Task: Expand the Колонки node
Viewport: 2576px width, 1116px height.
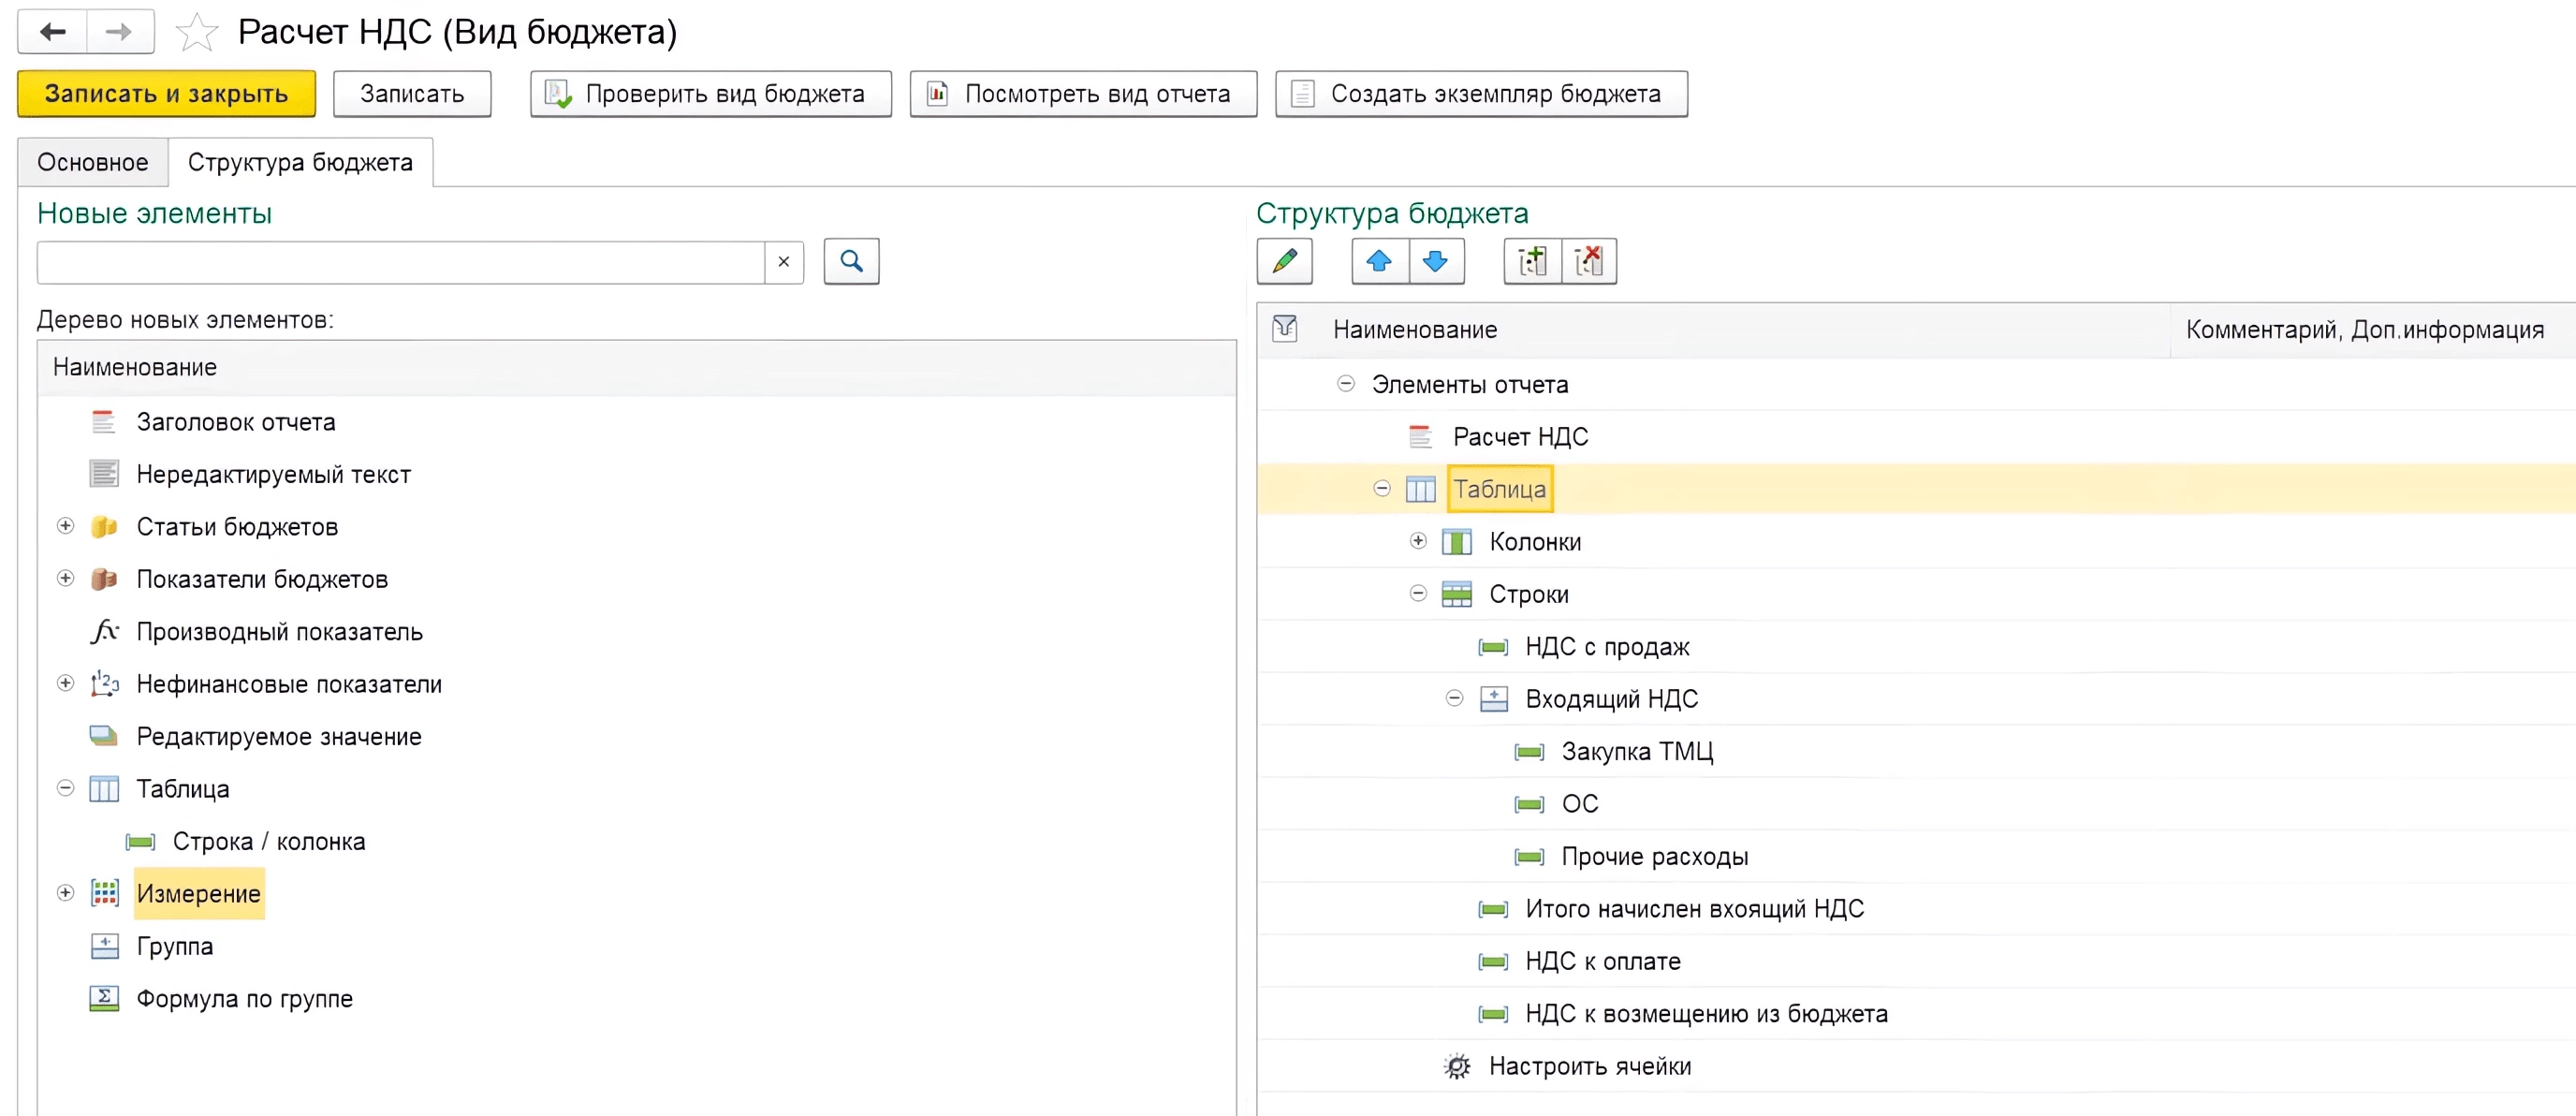Action: click(x=1417, y=541)
